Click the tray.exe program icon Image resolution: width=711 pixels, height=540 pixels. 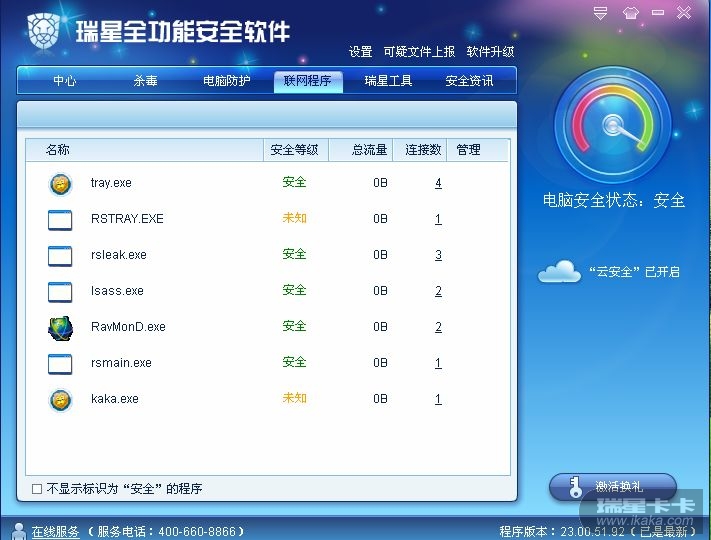coord(60,184)
